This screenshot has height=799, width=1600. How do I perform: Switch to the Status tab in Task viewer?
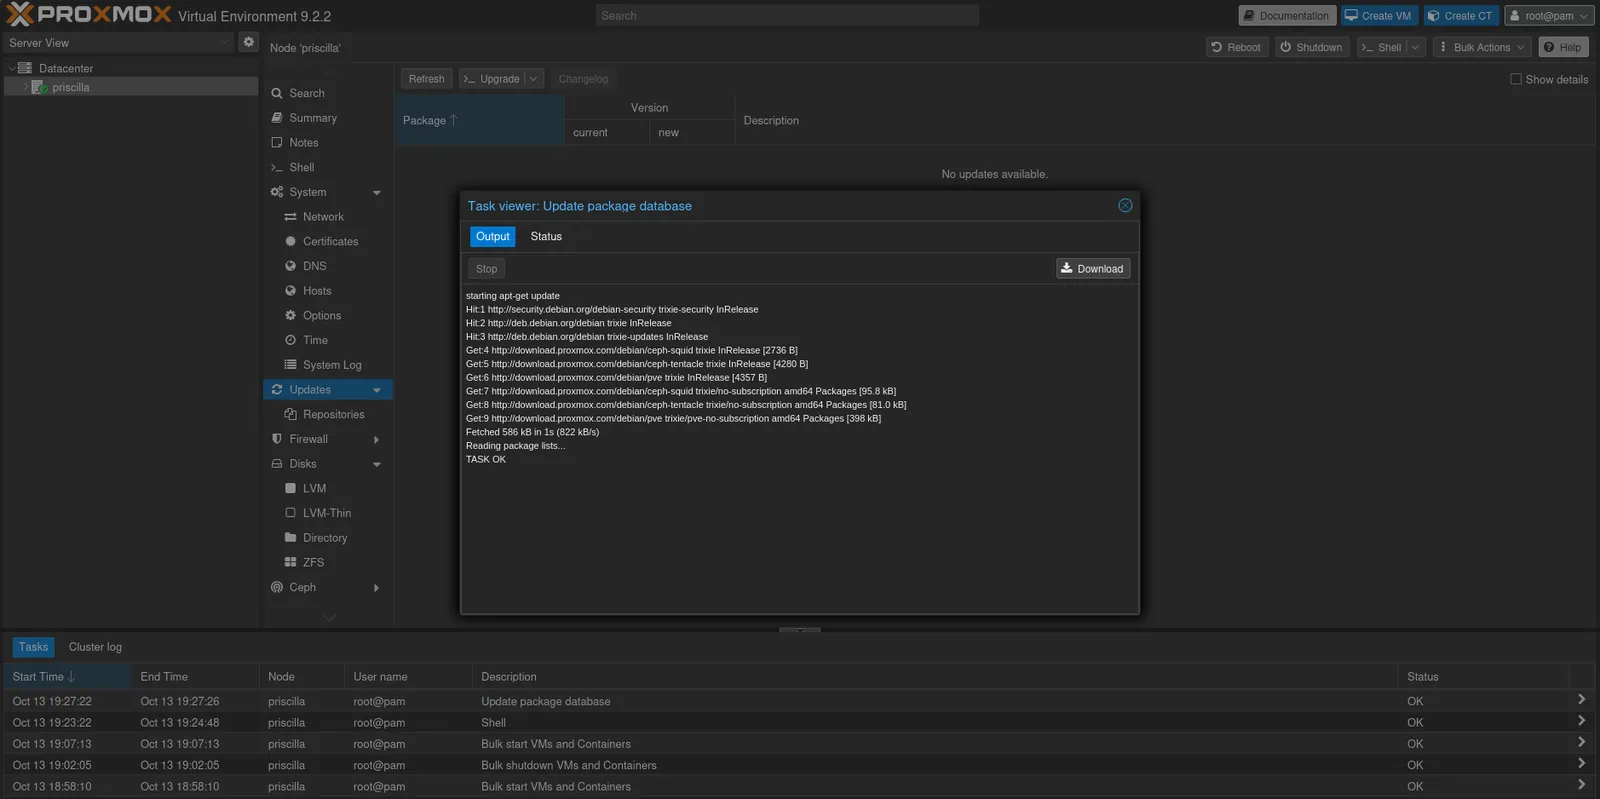(x=546, y=236)
